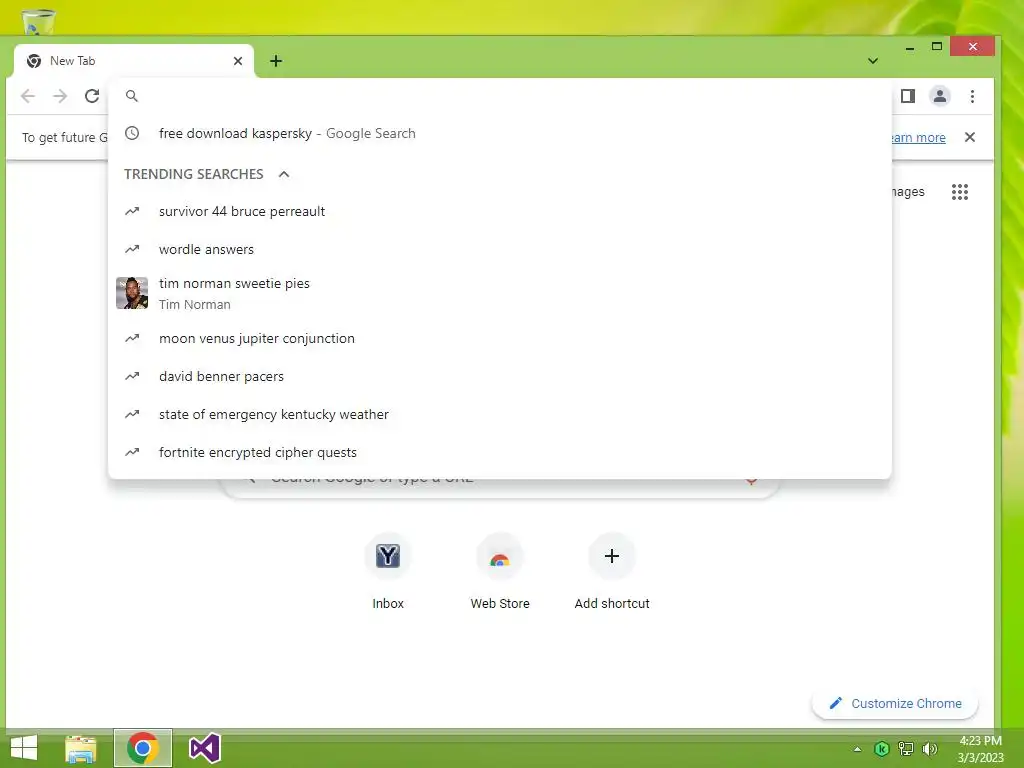Screen dimensions: 1024x768
Task: Click the forward navigation arrow
Action: [60, 96]
